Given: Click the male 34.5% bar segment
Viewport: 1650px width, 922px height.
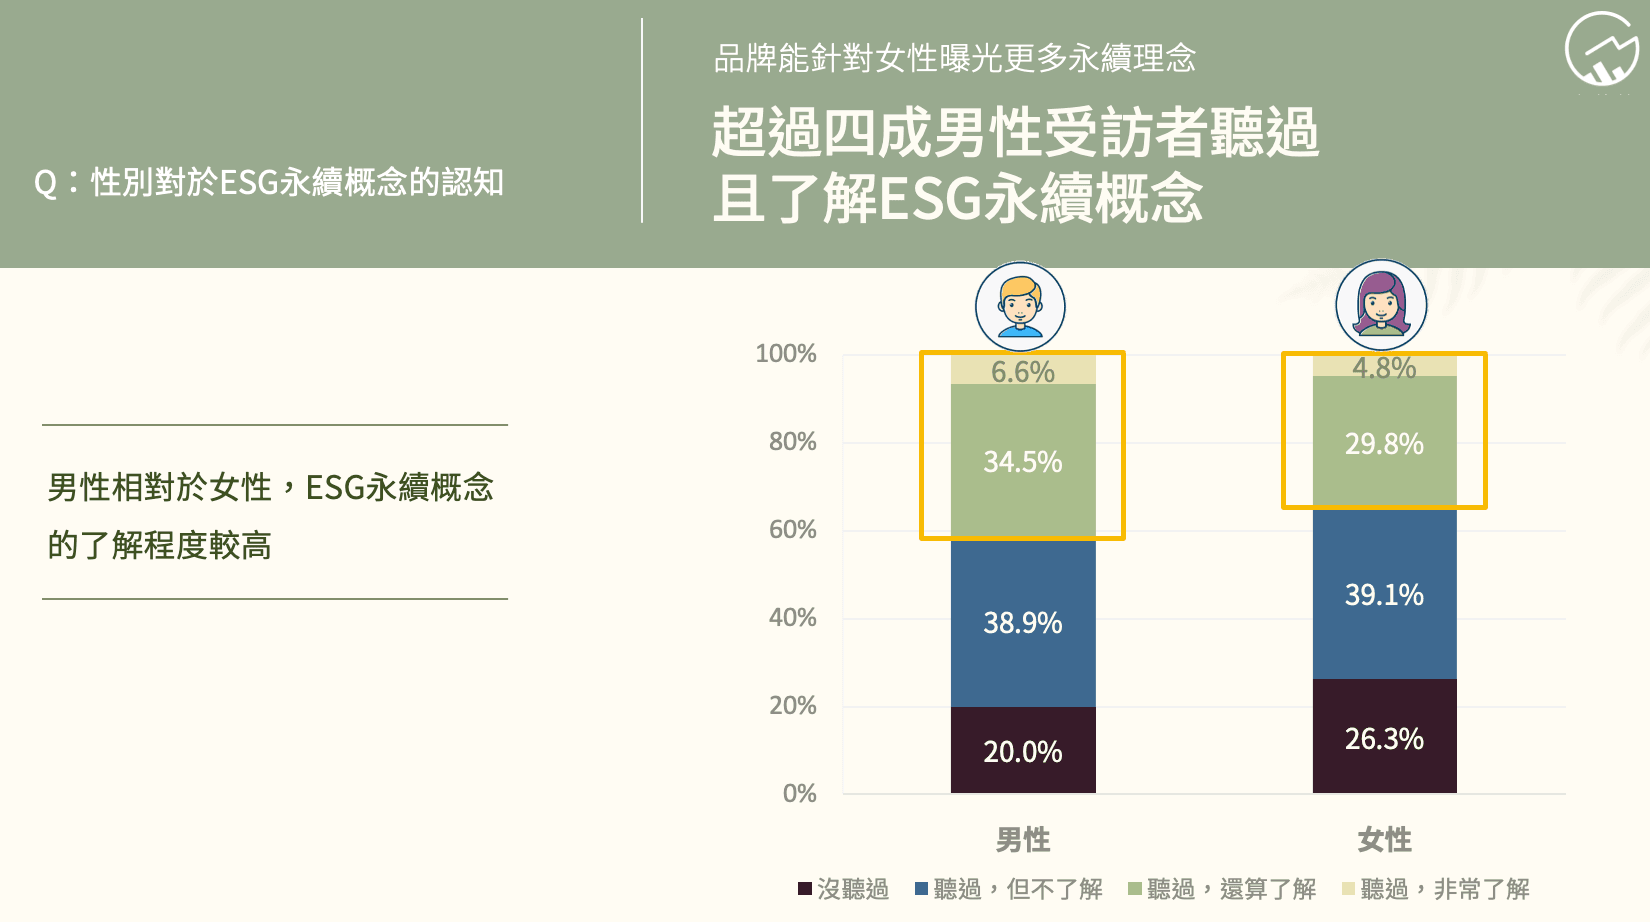Looking at the screenshot, I should (x=1023, y=462).
